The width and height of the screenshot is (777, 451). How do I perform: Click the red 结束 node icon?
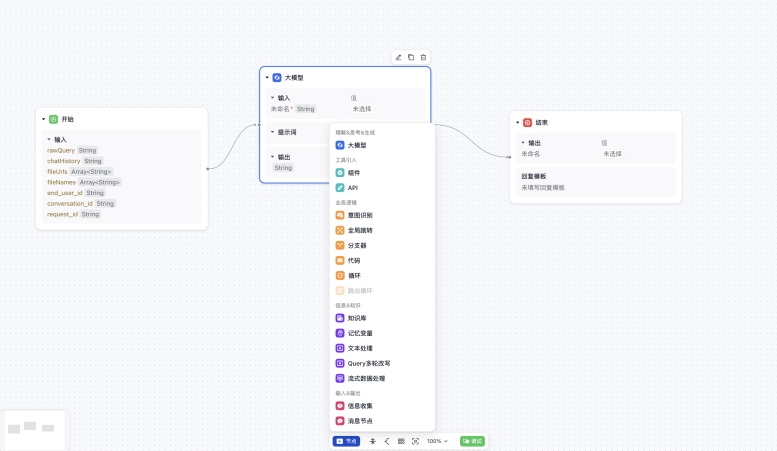click(527, 123)
